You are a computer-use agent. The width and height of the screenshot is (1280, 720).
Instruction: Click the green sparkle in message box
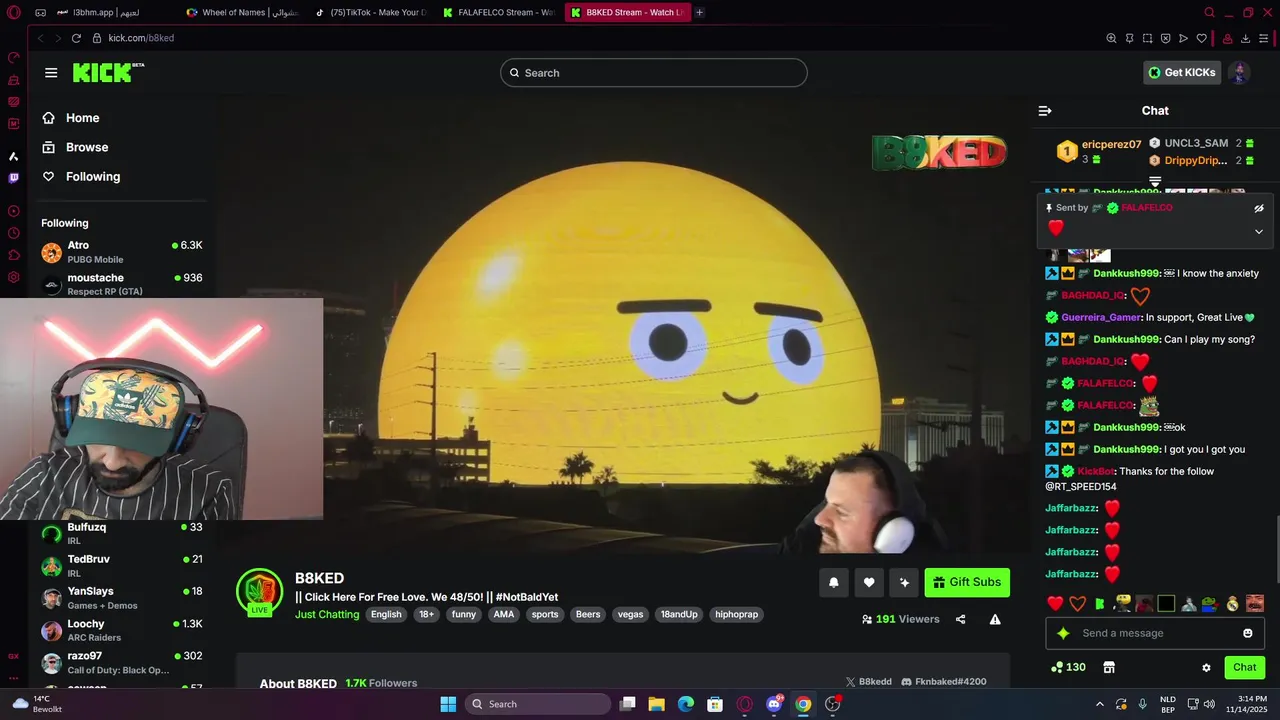click(1063, 633)
